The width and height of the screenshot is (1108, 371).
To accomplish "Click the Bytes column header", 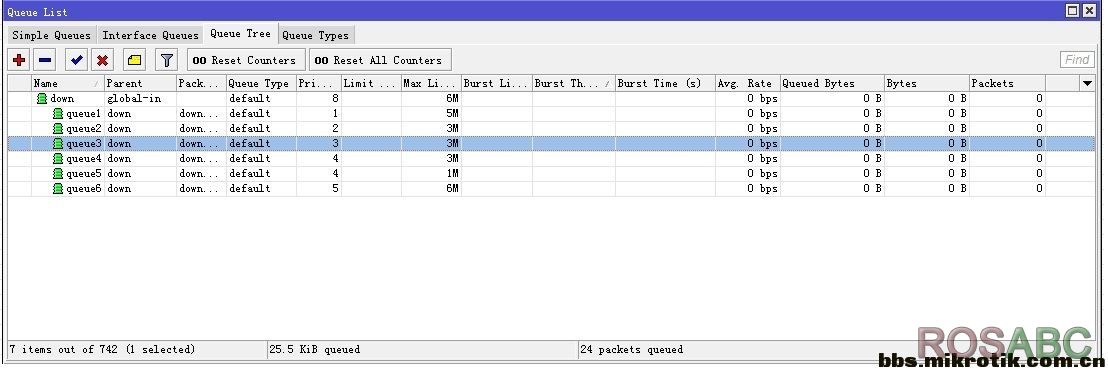I will pyautogui.click(x=926, y=83).
